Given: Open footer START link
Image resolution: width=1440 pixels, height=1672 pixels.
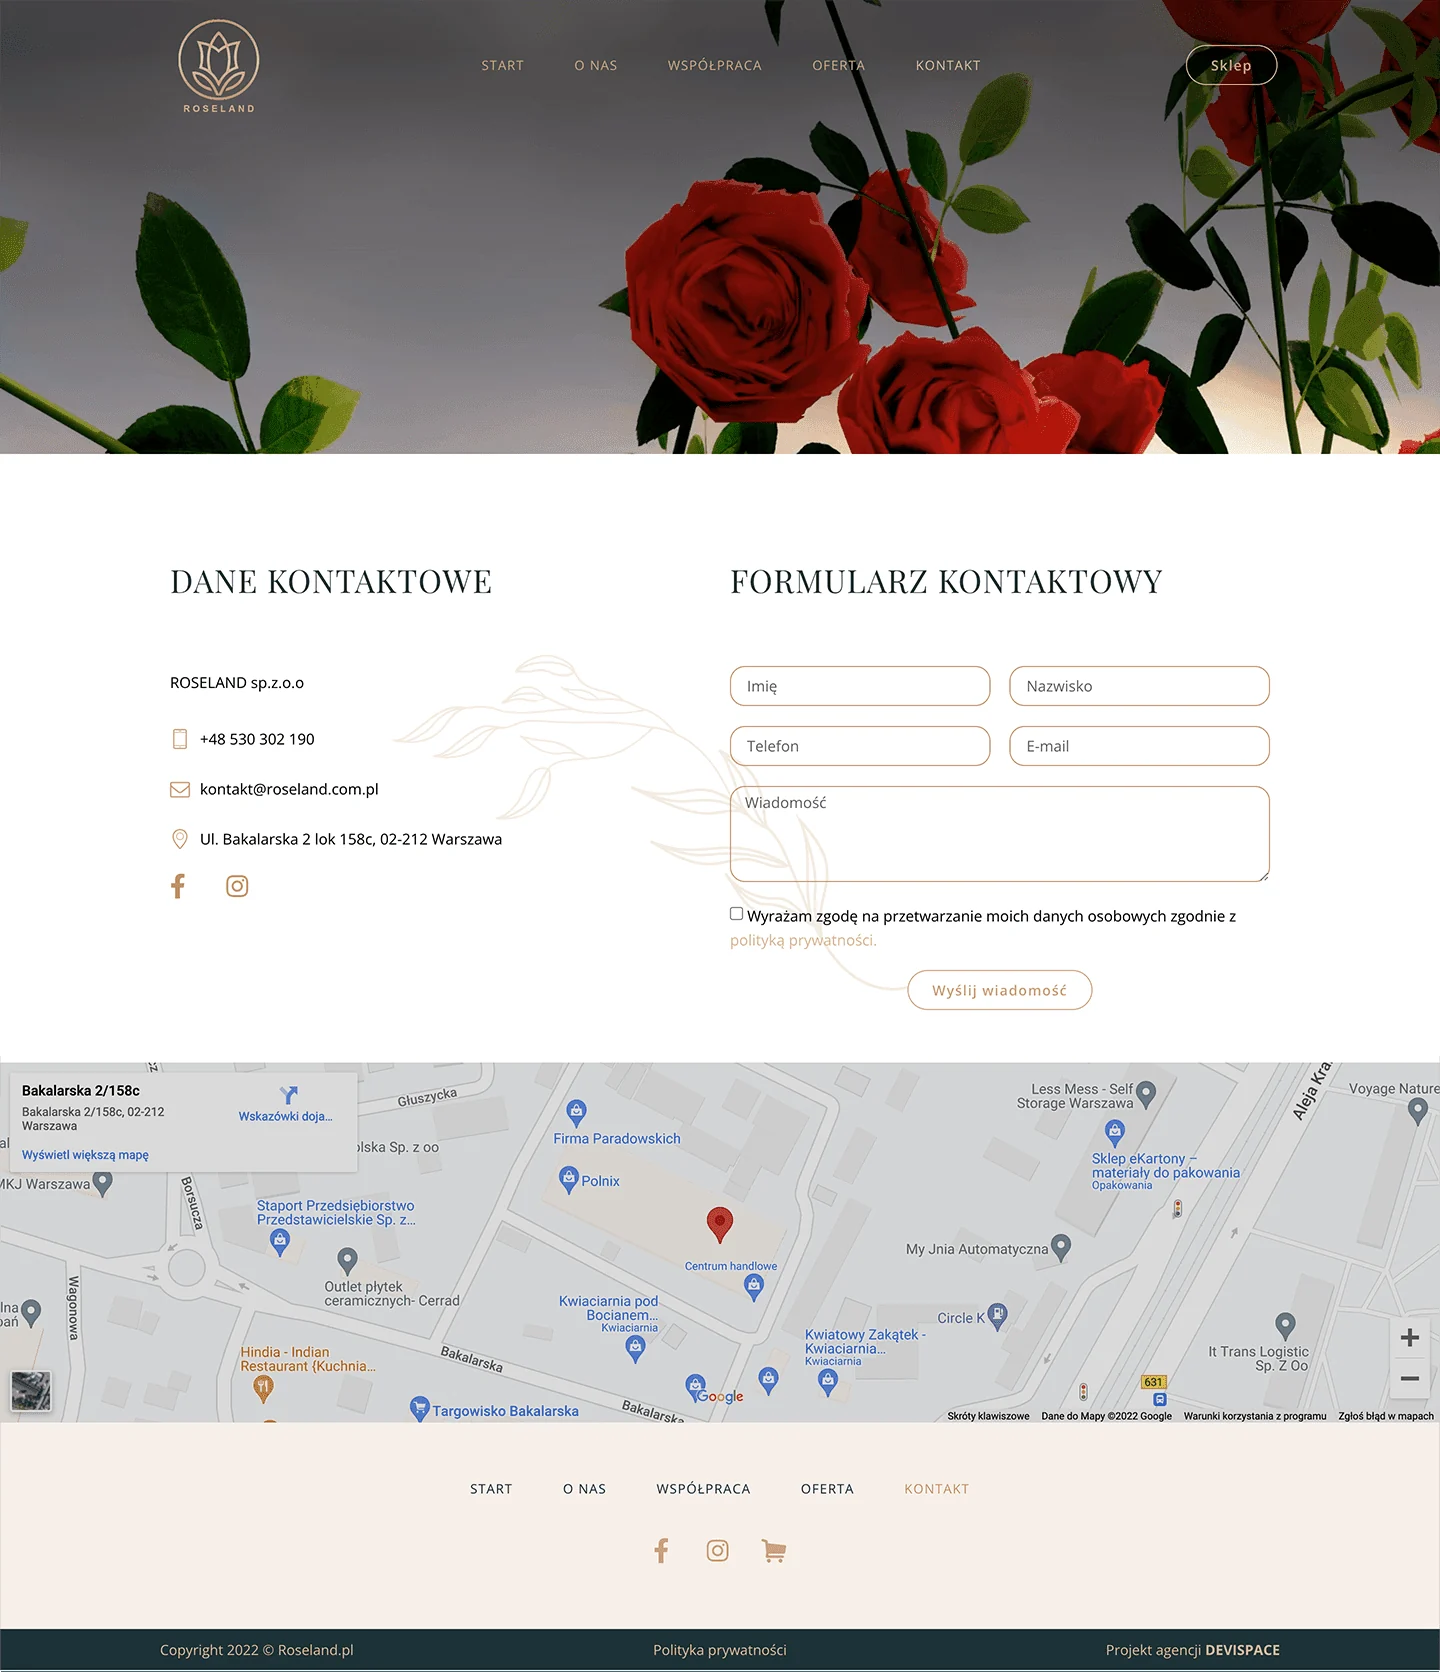Looking at the screenshot, I should click(491, 1489).
